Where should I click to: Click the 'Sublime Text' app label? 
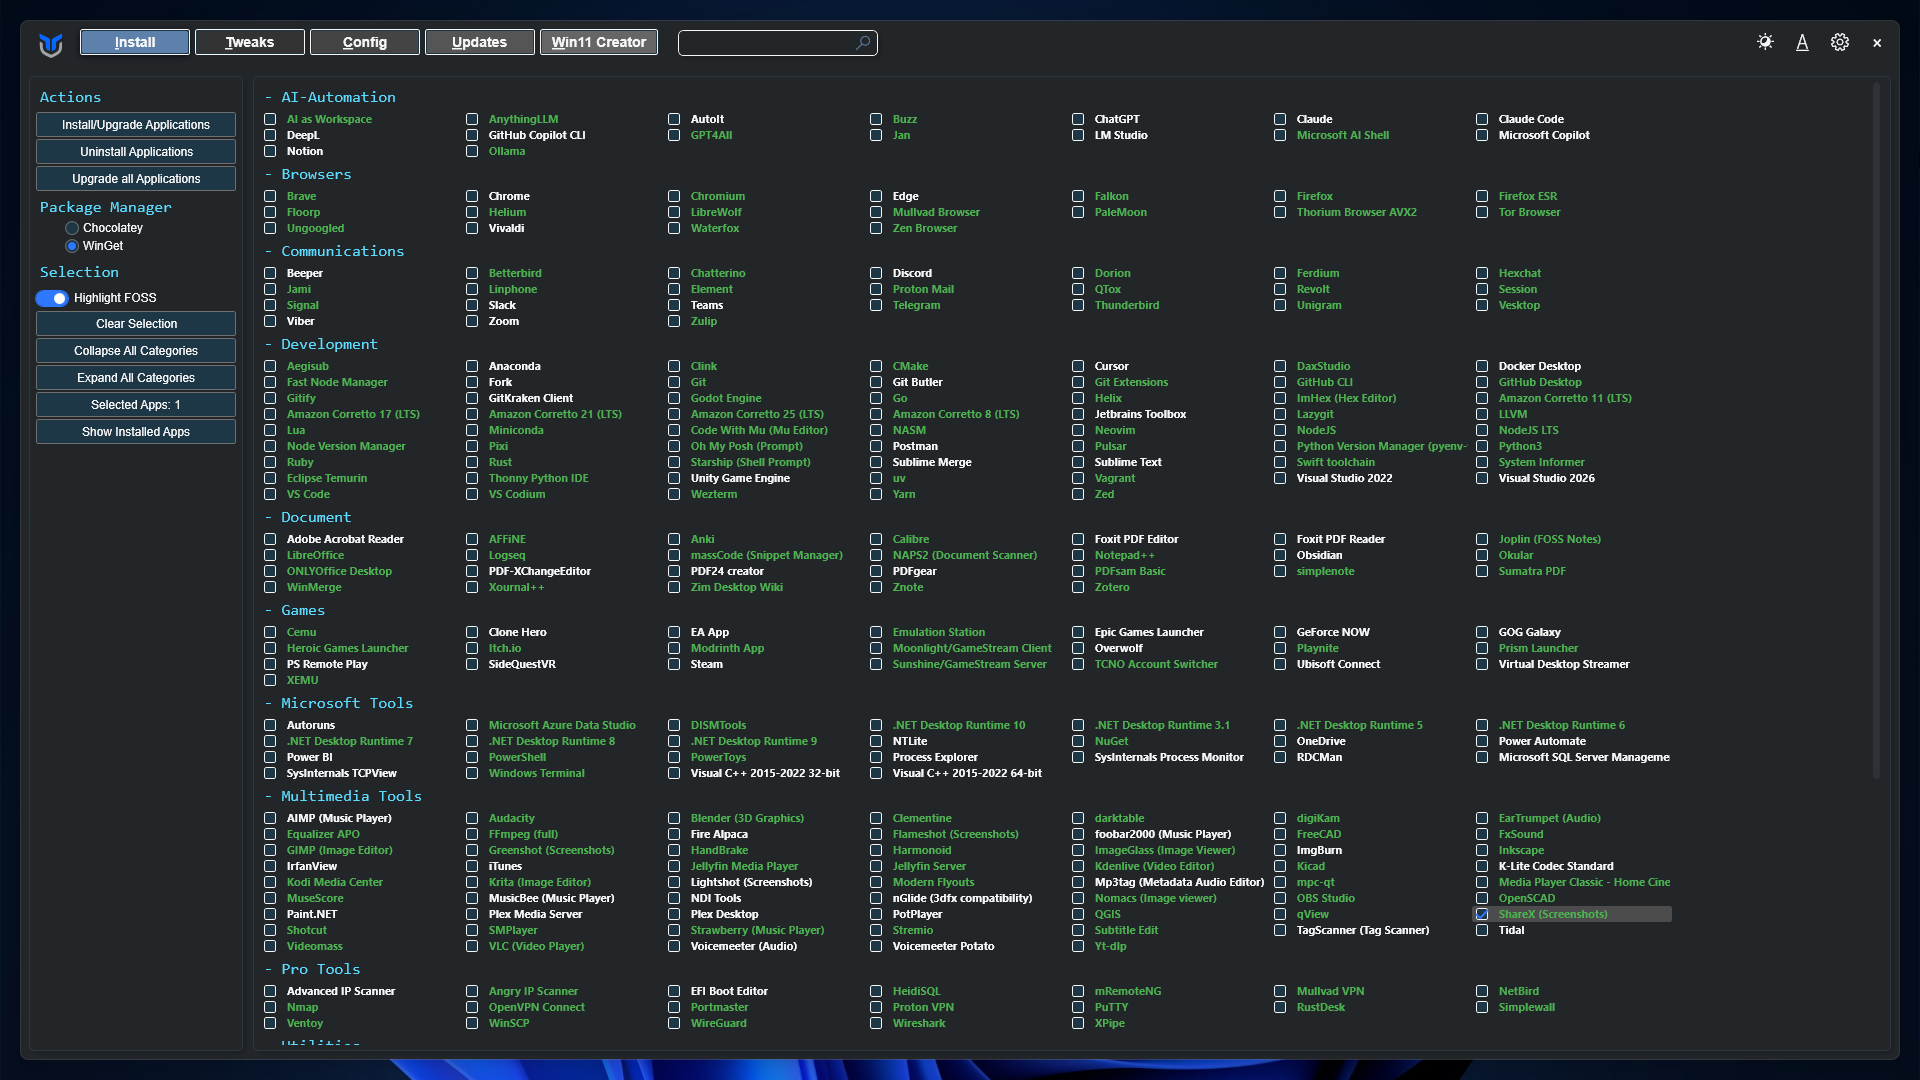[x=1128, y=462]
